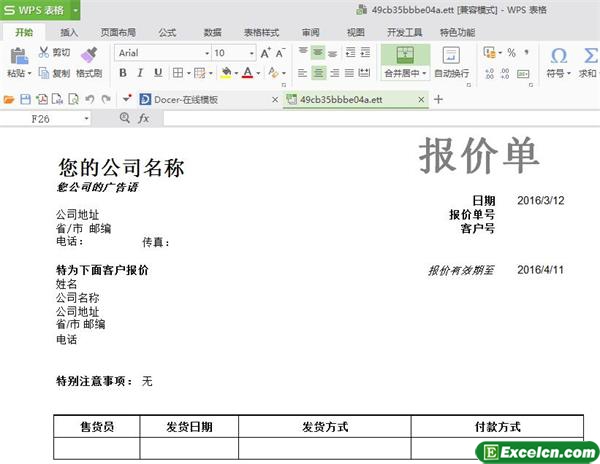Screen dimensions: 600x464
Task: Open the Name Box dropdown for F26
Action: coord(87,118)
